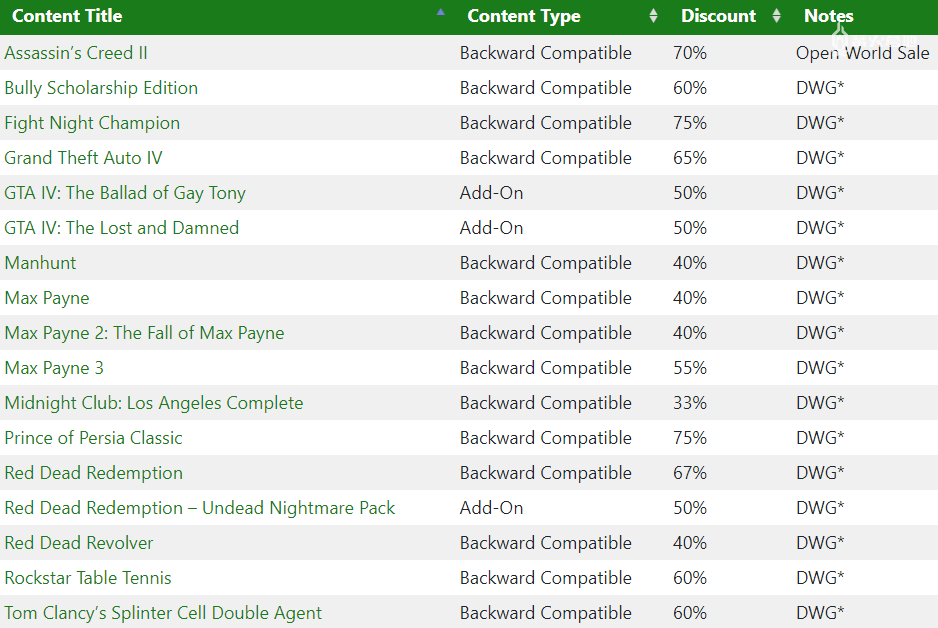Open Tom Clancy's Splinter Cell Double Agent
This screenshot has width=938, height=628.
tap(163, 613)
